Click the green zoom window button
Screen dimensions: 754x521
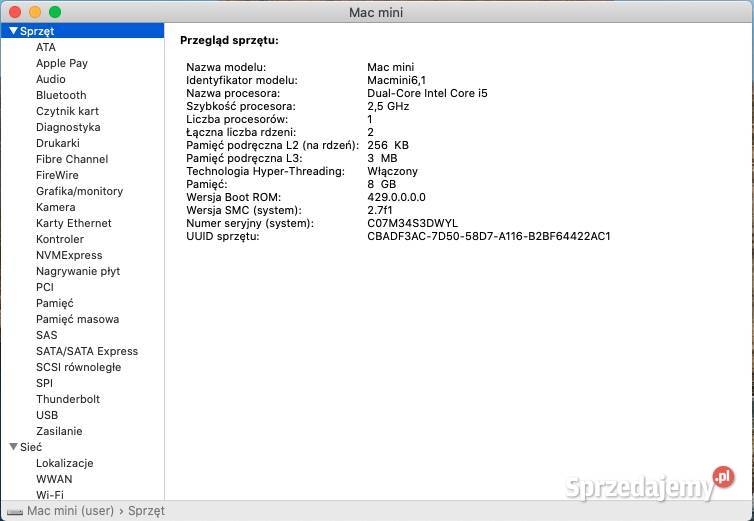tap(55, 12)
